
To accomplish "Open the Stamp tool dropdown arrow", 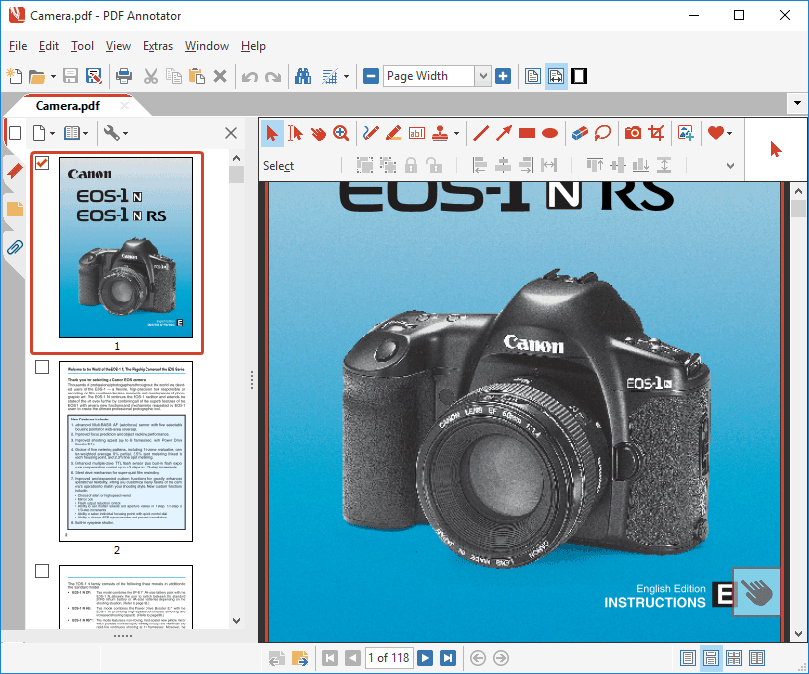I will (456, 133).
